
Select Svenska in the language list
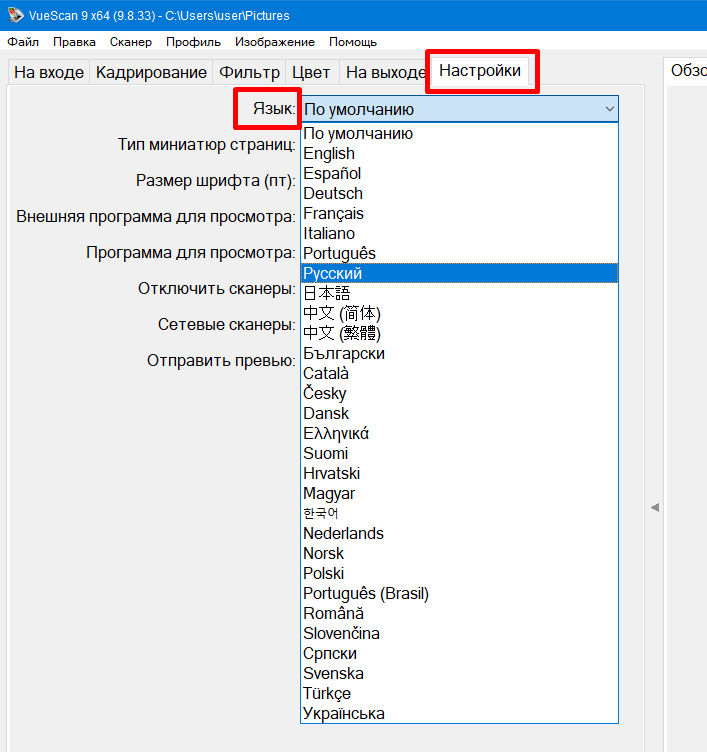click(x=459, y=673)
